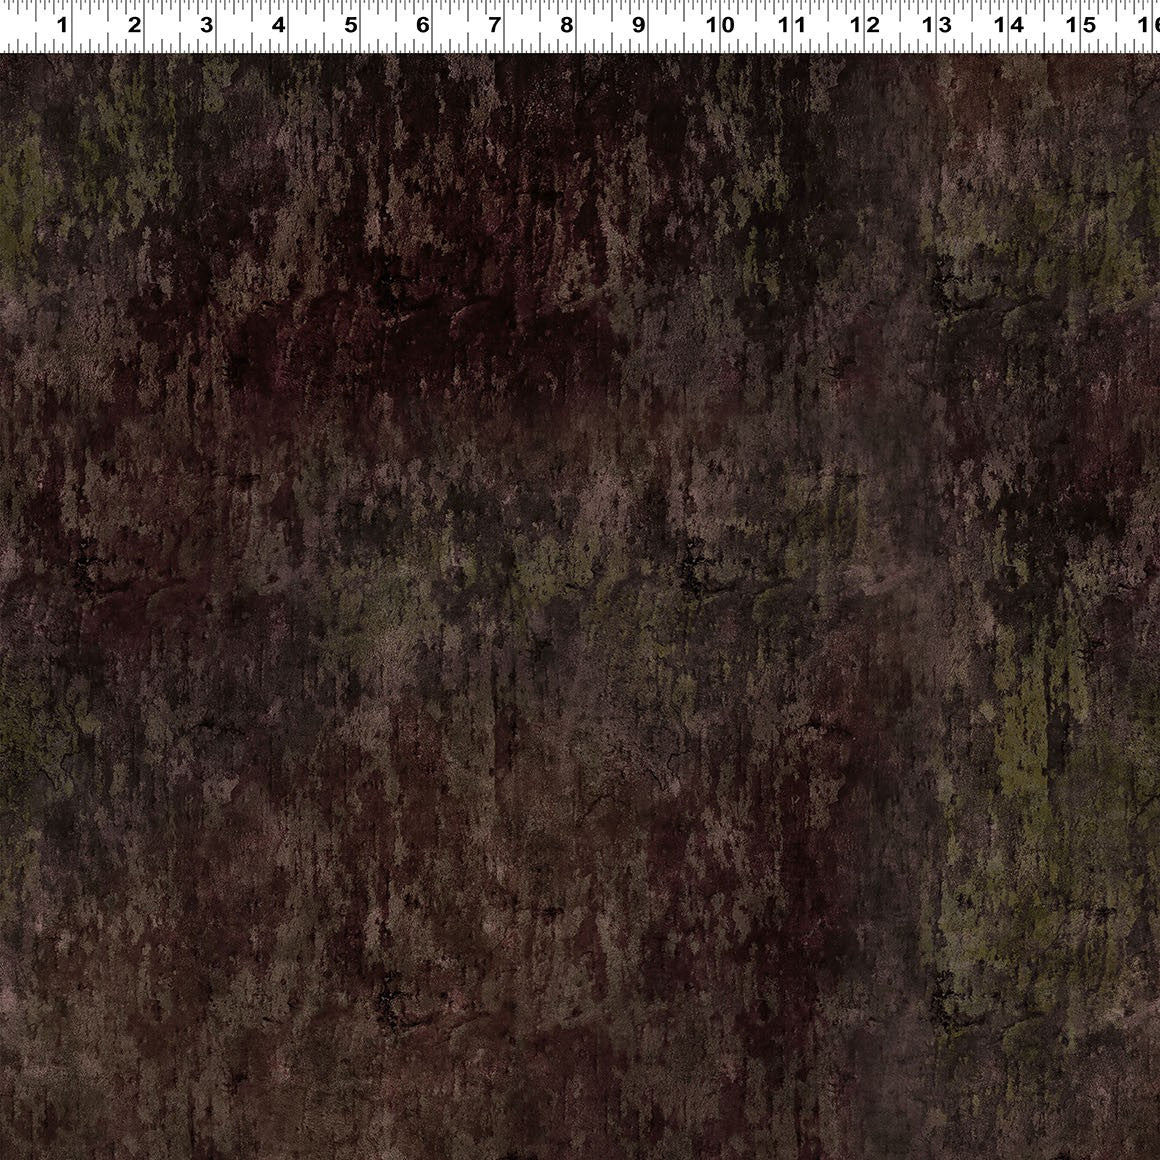Select the 2 inch ruler mark
Image resolution: width=1160 pixels, height=1160 pixels.
pos(134,25)
